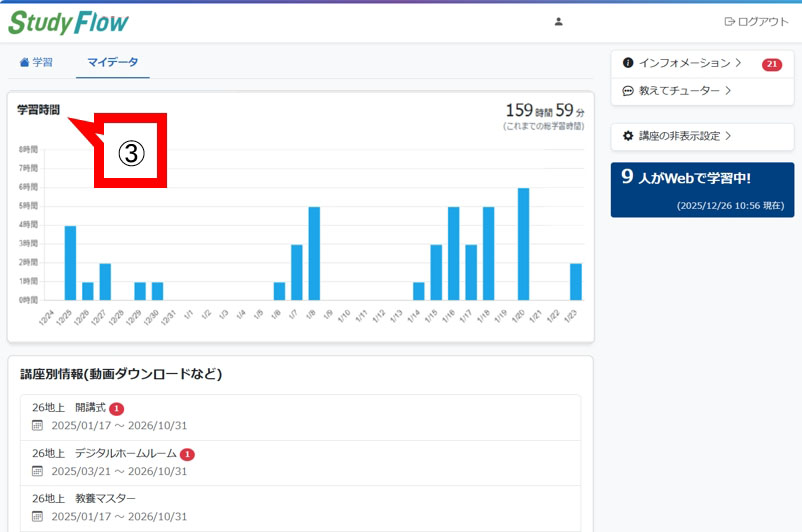Expand the インフォメーション link chevron
The image size is (802, 532).
[738, 63]
